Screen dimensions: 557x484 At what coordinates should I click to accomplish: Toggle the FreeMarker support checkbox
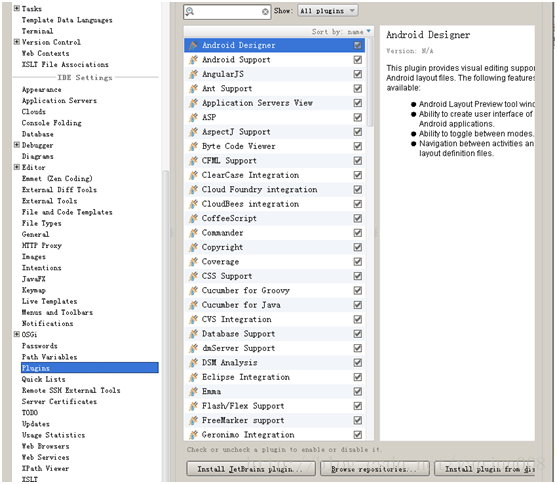pyautogui.click(x=358, y=420)
